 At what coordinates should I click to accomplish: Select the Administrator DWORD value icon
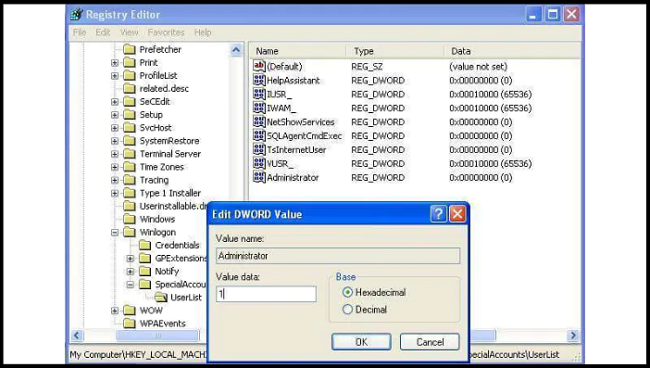(x=260, y=177)
